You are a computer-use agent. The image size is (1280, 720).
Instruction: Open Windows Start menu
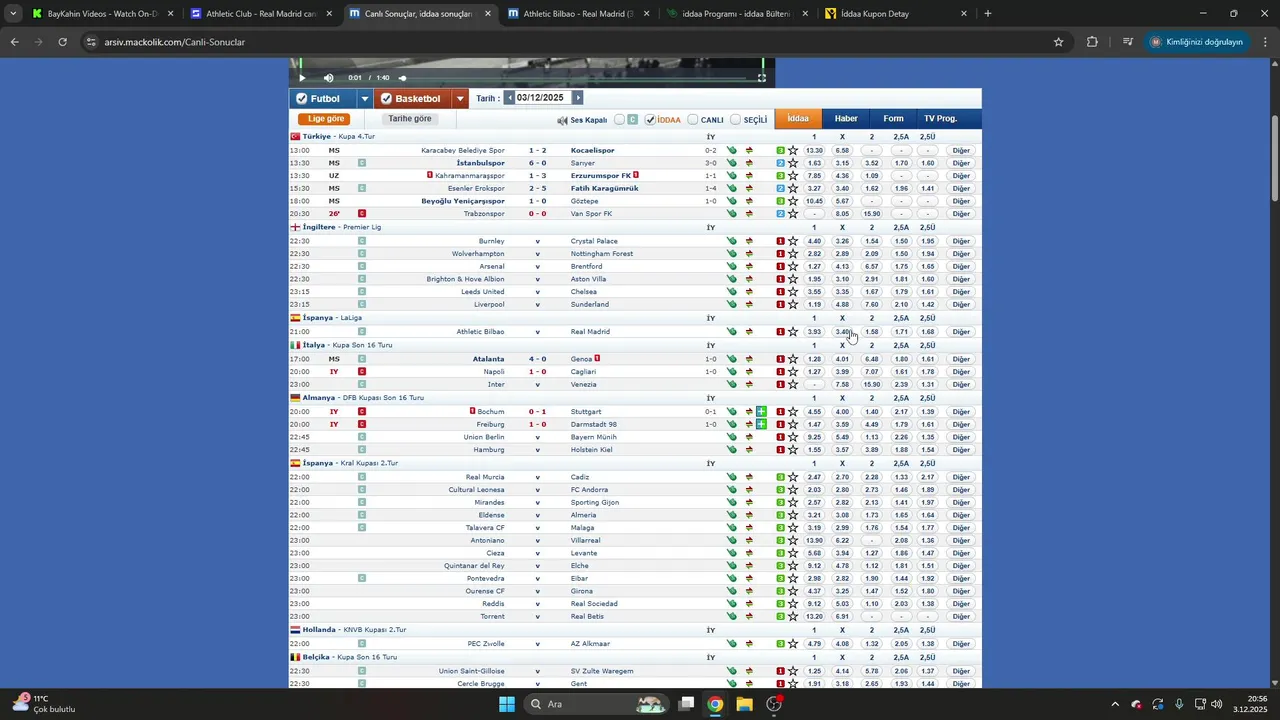point(507,704)
